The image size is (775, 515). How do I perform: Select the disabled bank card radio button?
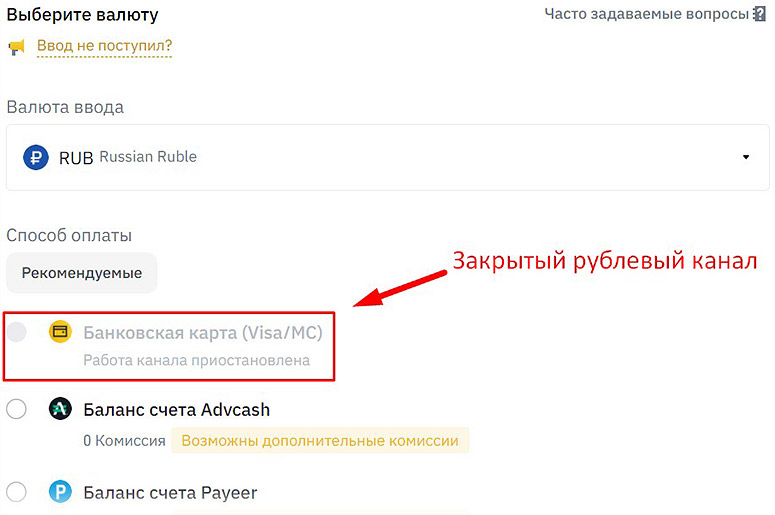click(x=17, y=332)
